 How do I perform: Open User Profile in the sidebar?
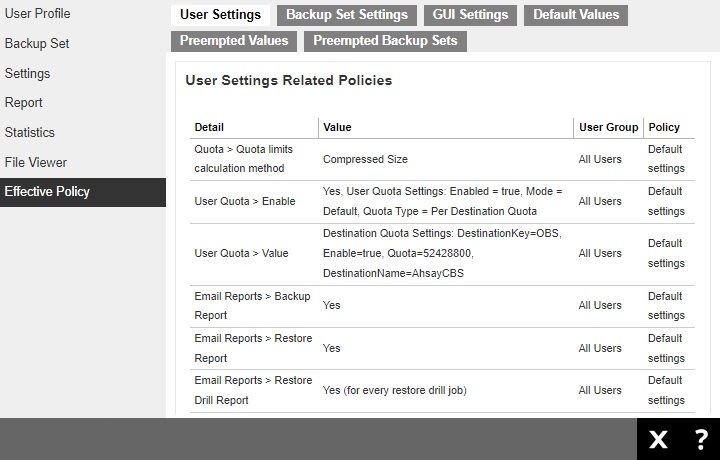pos(38,14)
